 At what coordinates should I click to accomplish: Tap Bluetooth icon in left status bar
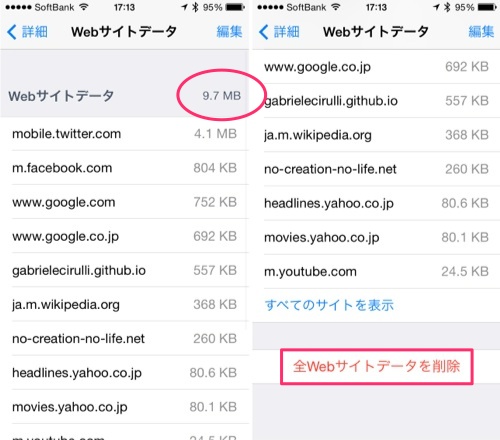point(195,7)
